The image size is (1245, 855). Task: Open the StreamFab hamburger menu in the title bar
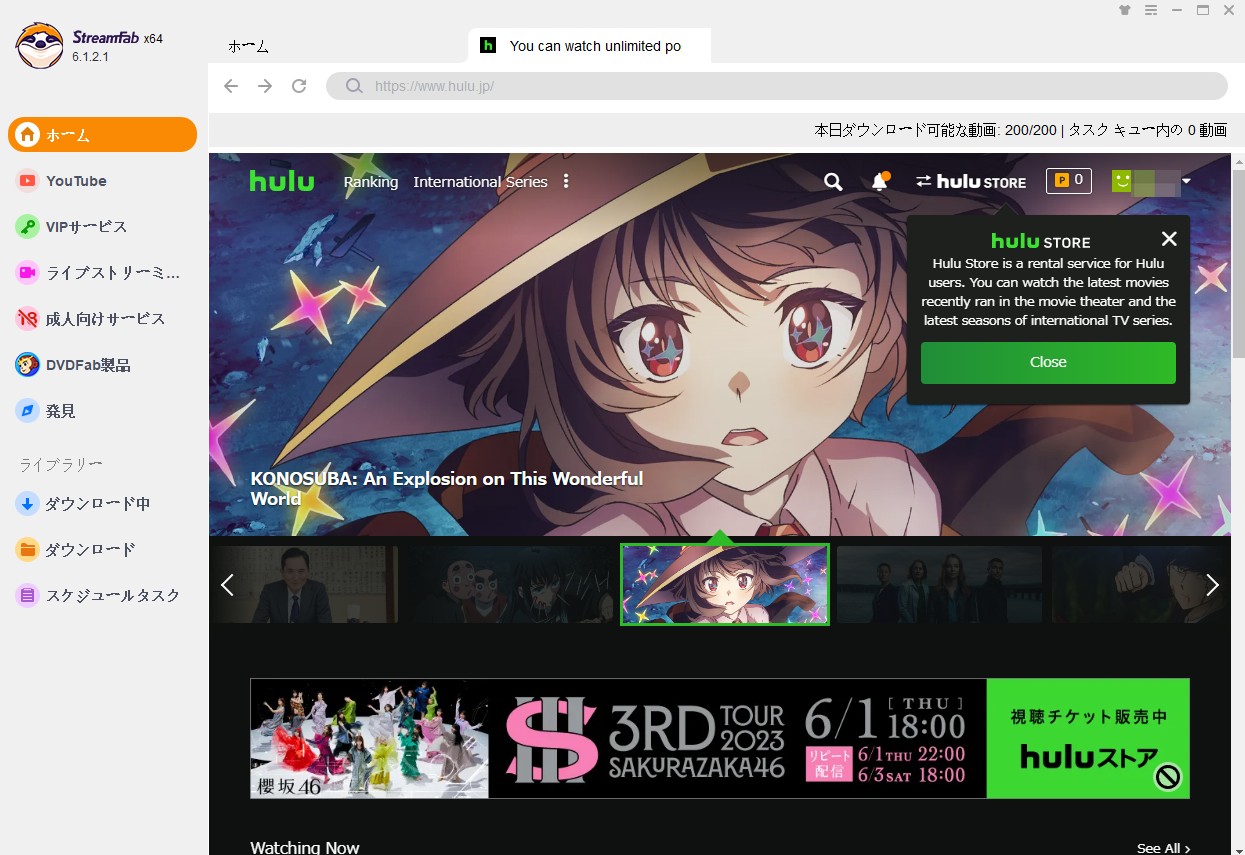(1151, 10)
